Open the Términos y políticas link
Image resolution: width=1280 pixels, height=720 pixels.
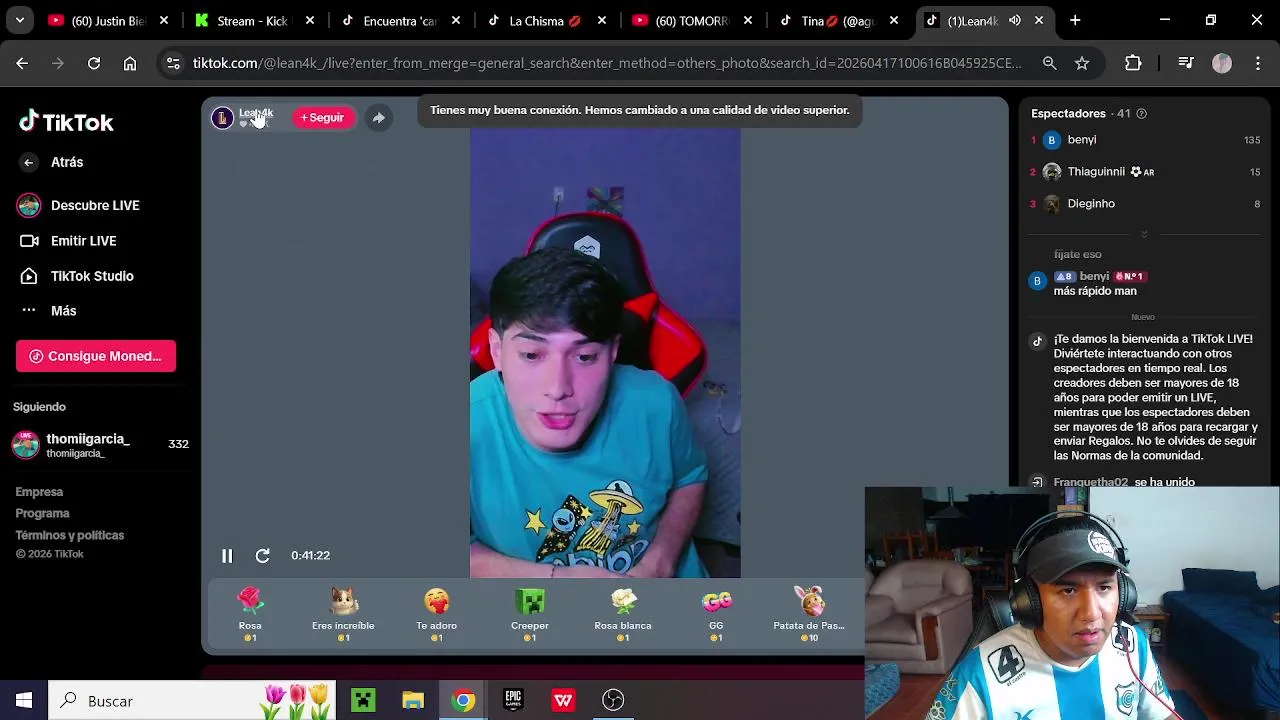[x=70, y=535]
